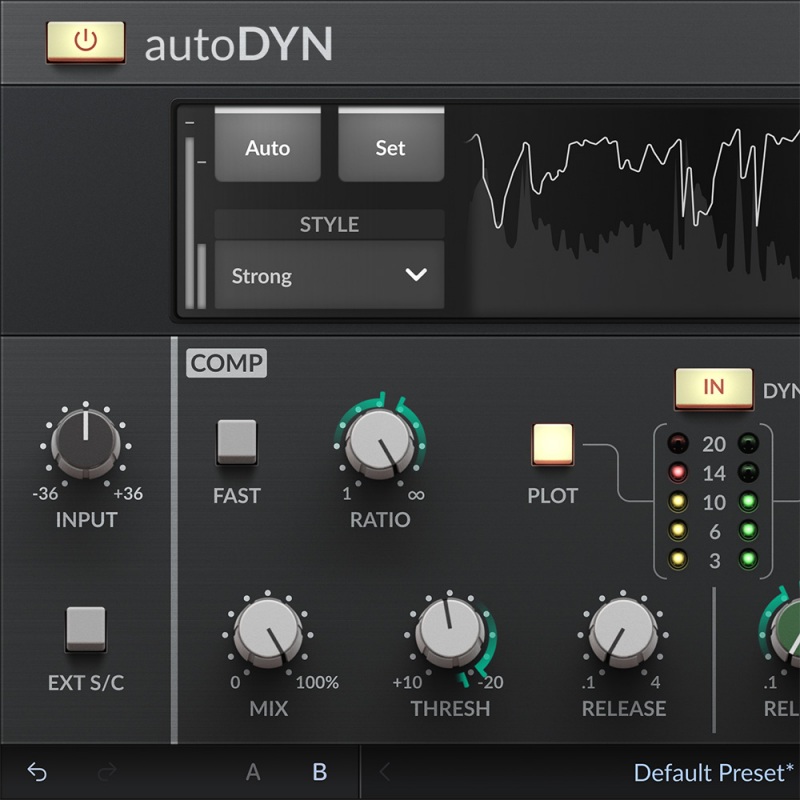Toggle the autoDYN power button
Screen dimensions: 800x800
(x=86, y=42)
